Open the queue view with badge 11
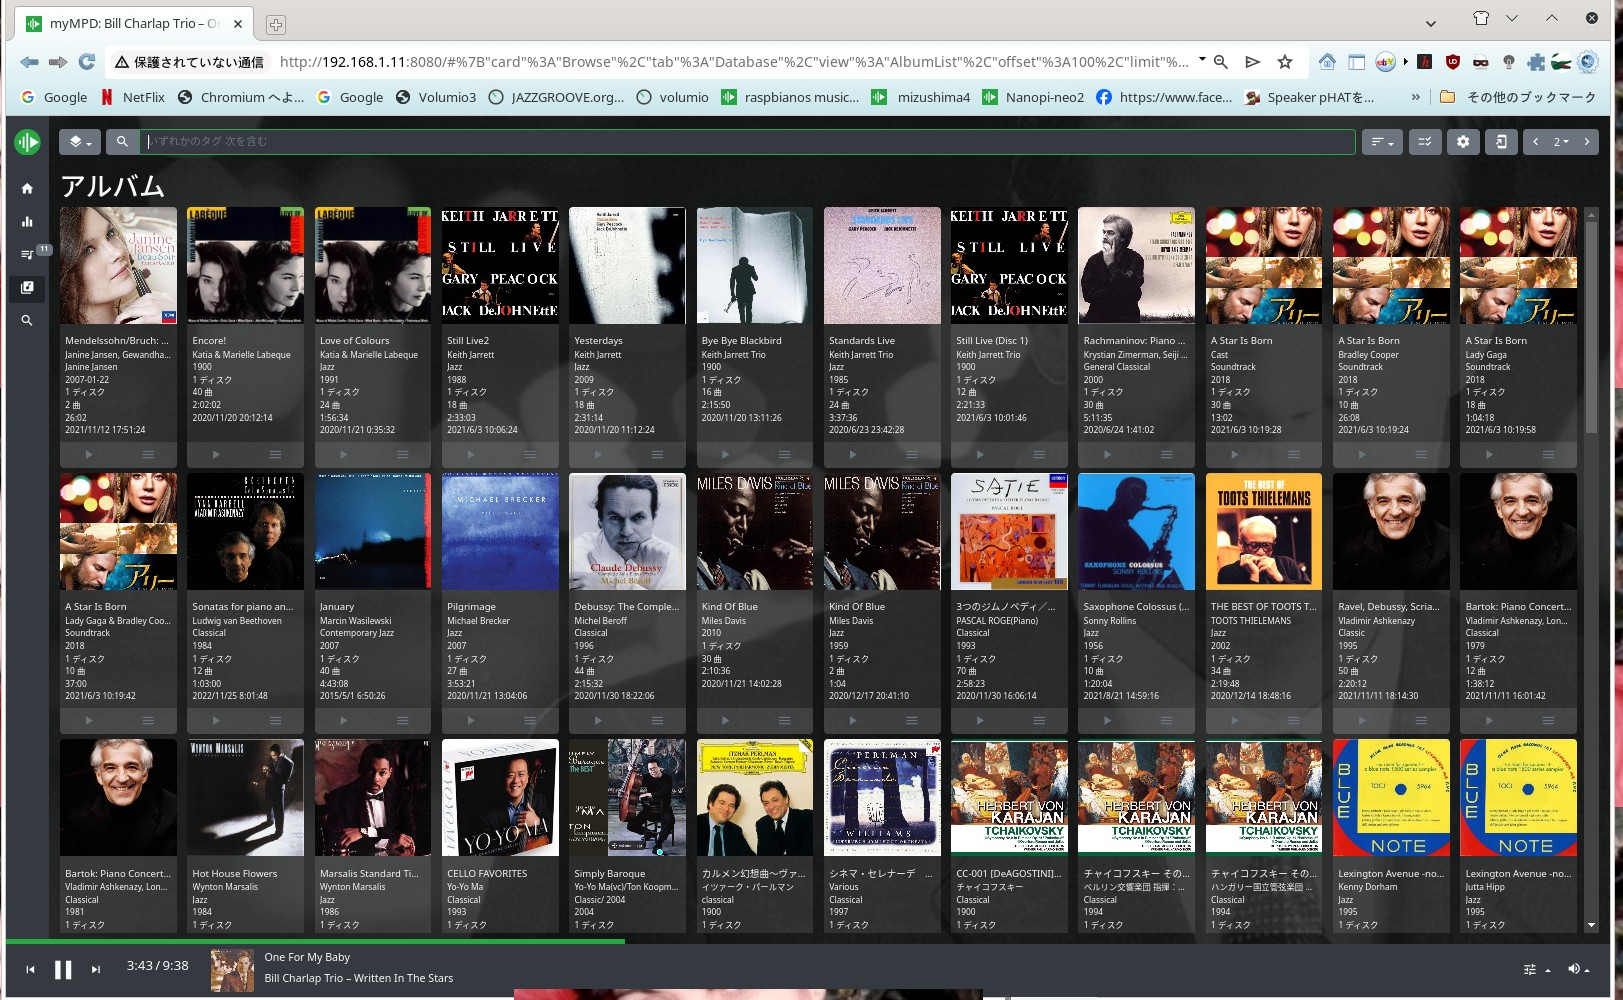 point(27,254)
